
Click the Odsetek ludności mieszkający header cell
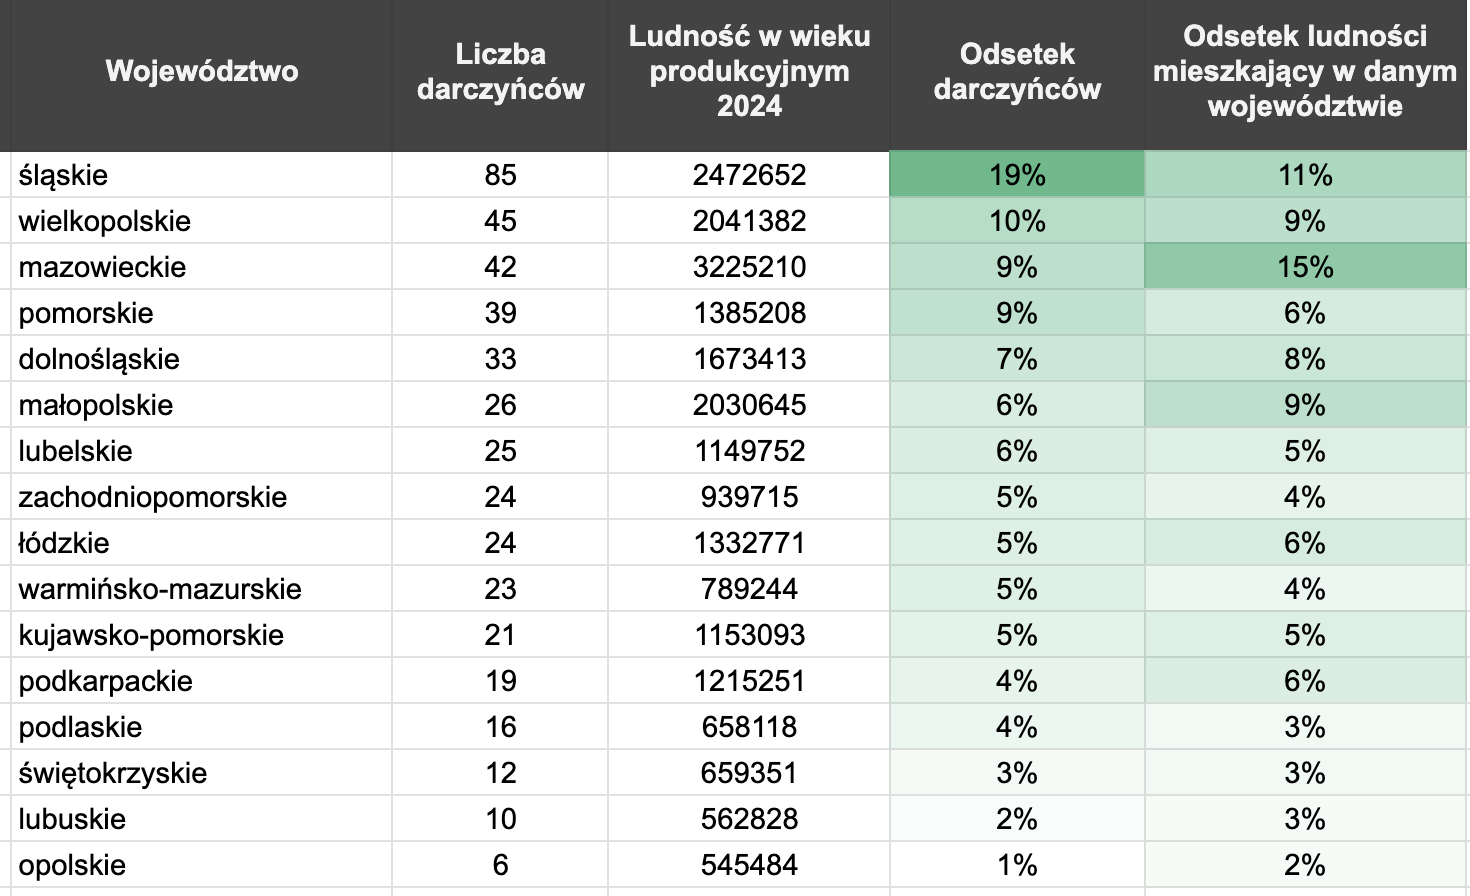(x=1305, y=72)
